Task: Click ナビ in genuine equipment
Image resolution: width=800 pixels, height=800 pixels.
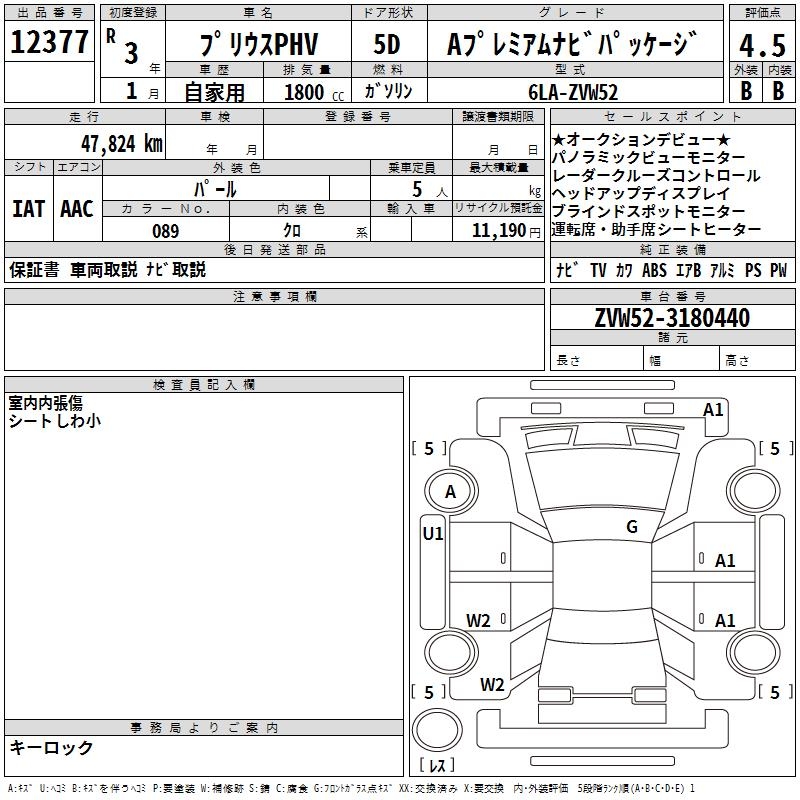Action: point(567,270)
